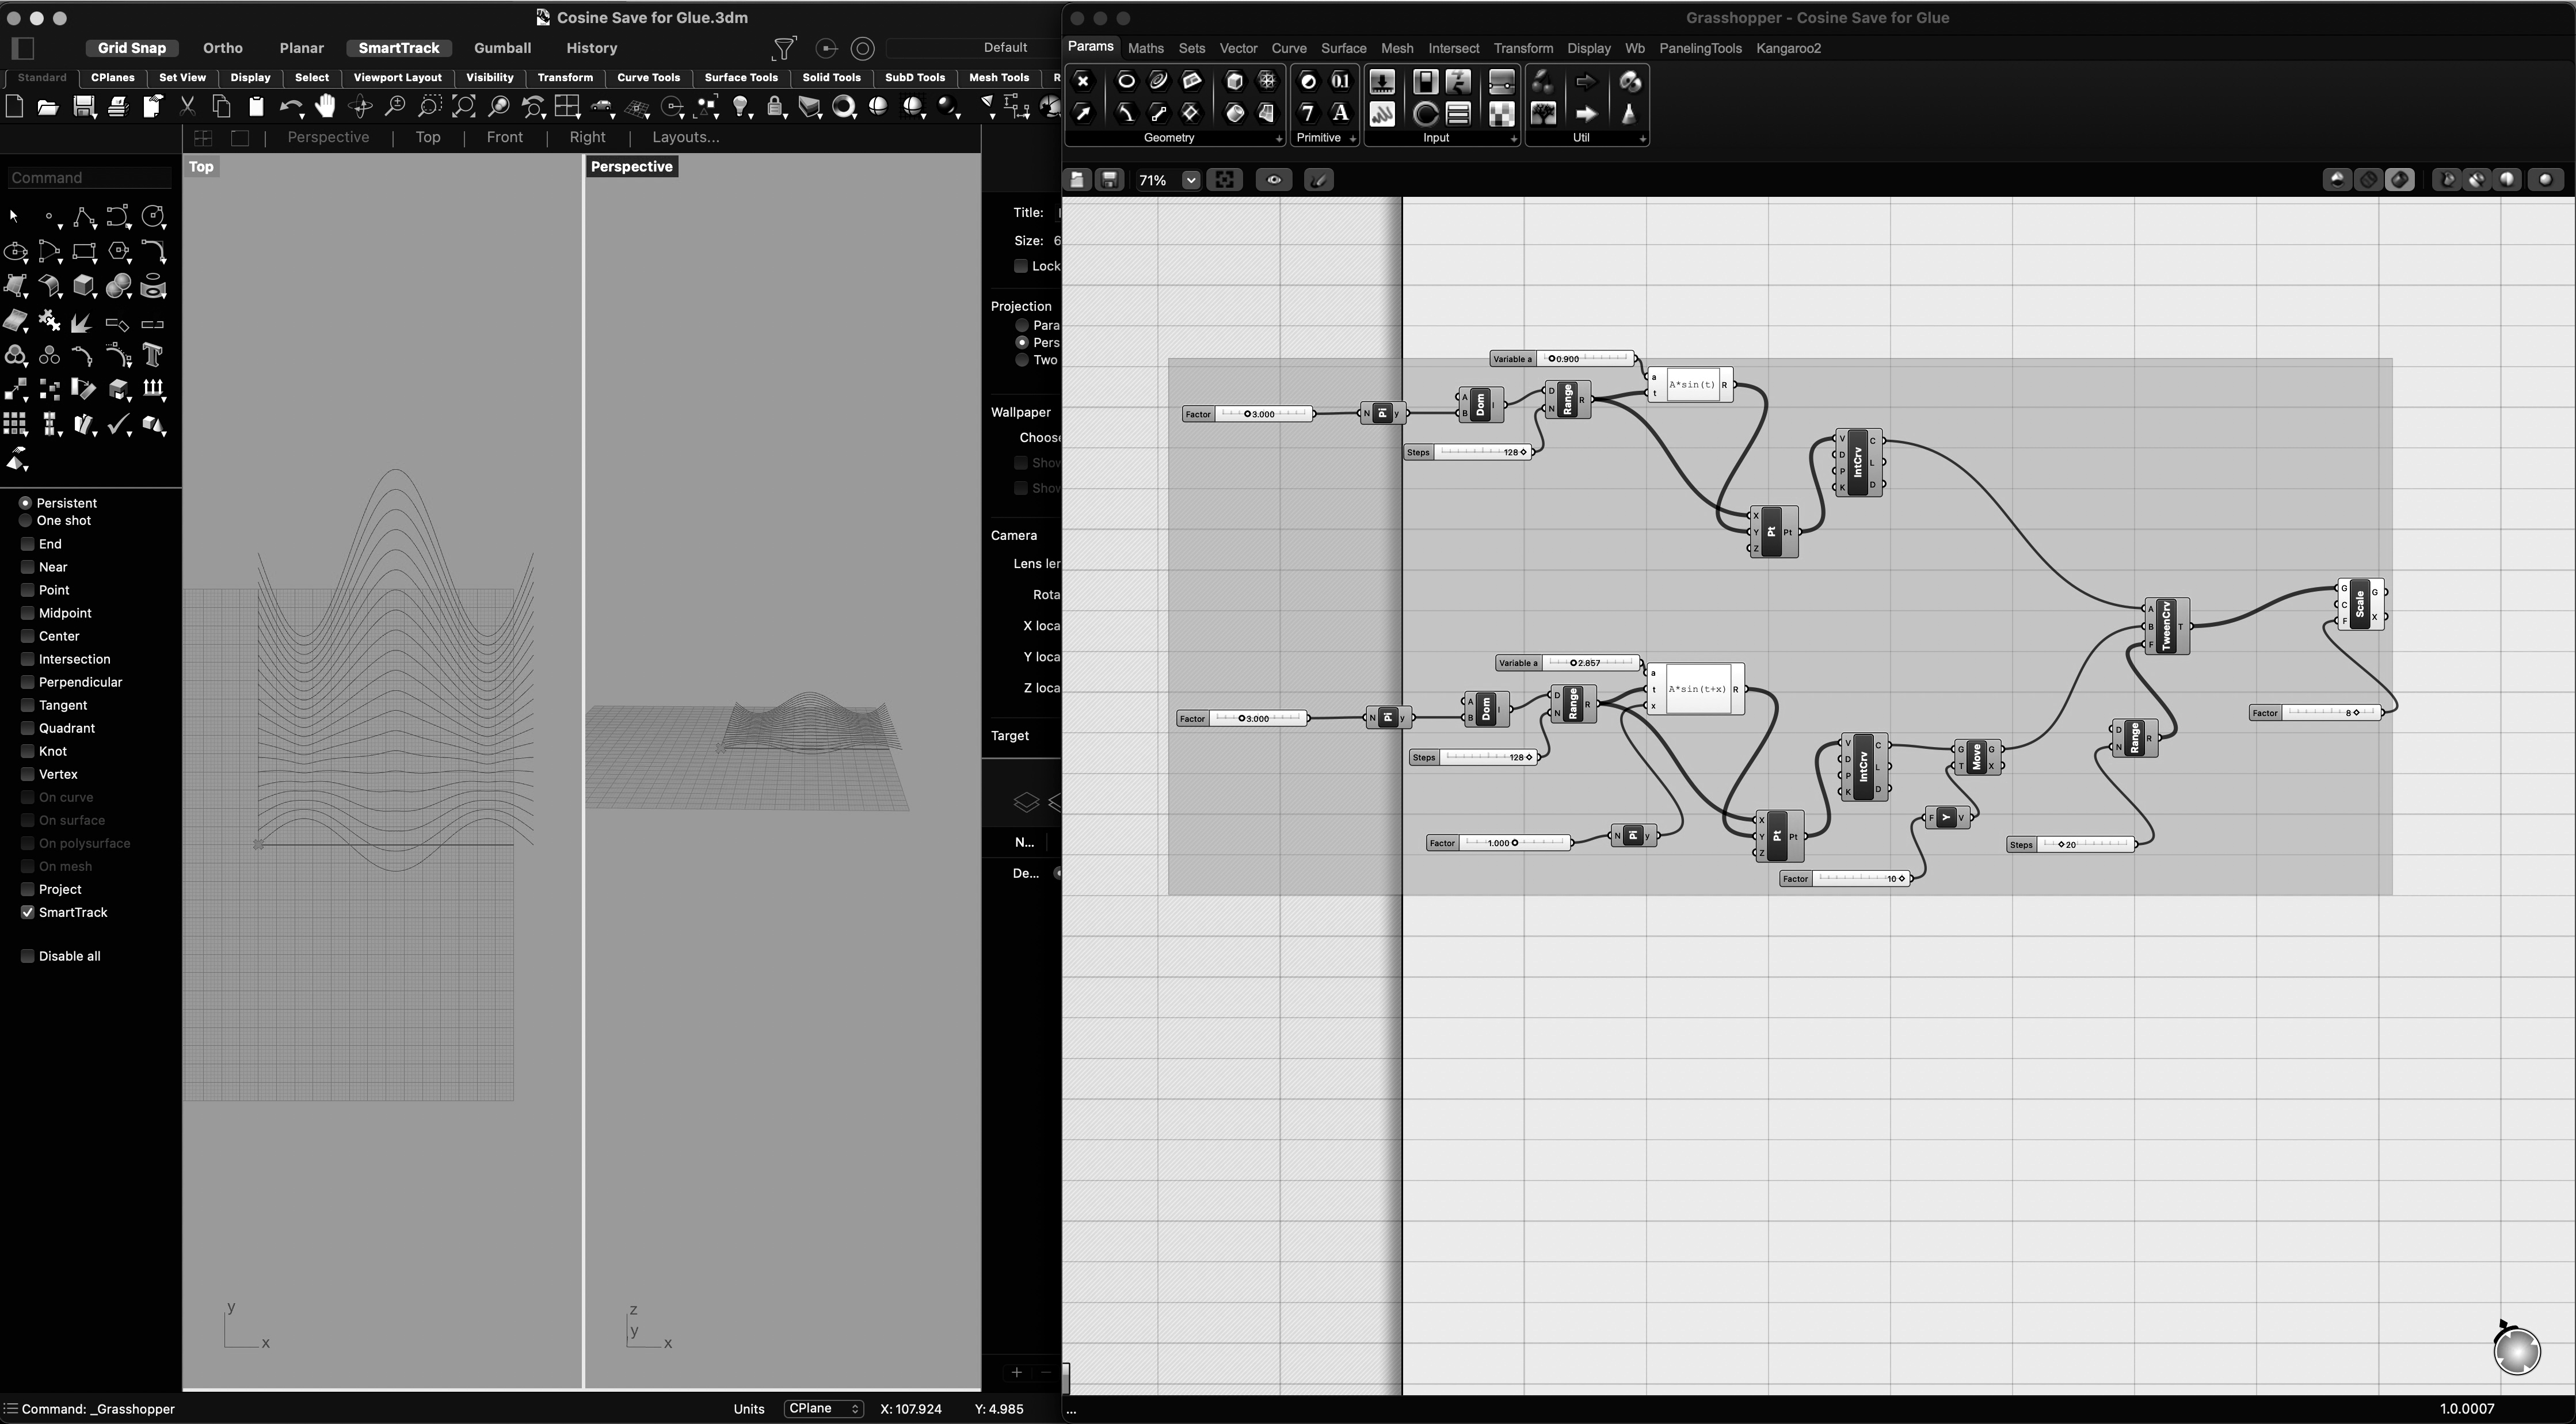Open the Grasshopper zoom percentage dropdown
2576x1424 pixels.
coord(1191,180)
